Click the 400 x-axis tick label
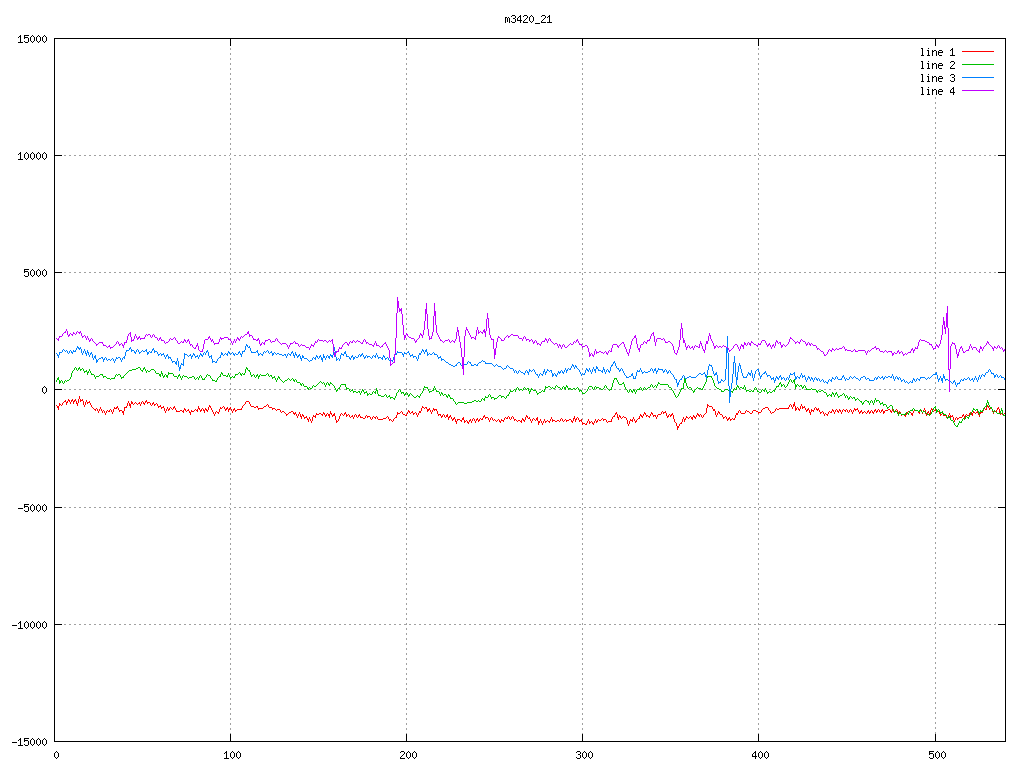The height and width of the screenshot is (768, 1024). pos(759,755)
